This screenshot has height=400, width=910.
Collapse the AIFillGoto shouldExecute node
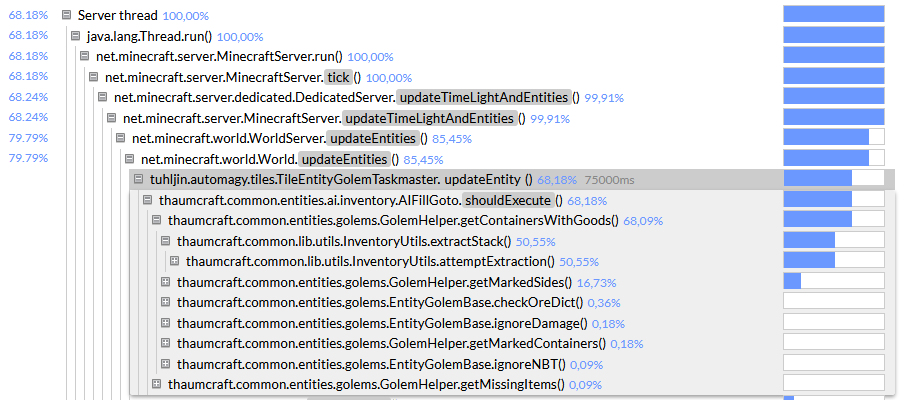tap(147, 200)
